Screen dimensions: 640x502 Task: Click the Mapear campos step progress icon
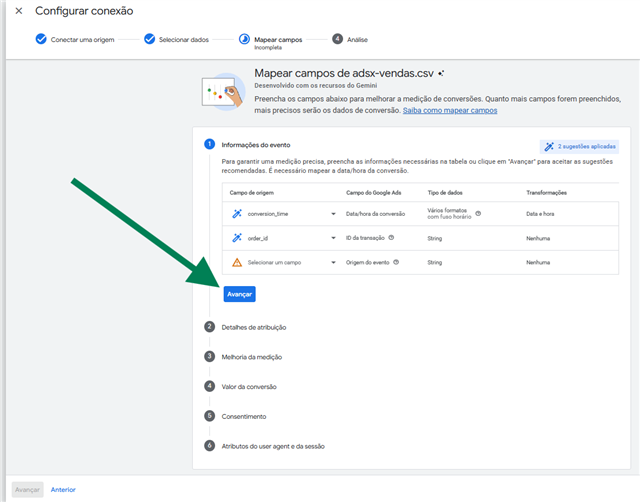tap(244, 39)
